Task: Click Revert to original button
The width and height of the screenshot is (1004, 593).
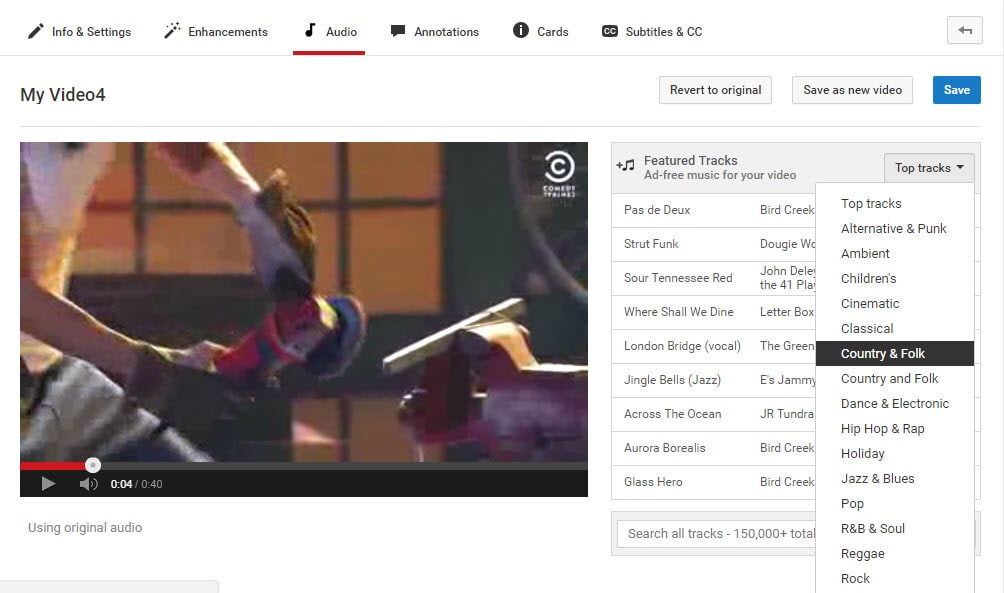Action: [x=715, y=90]
